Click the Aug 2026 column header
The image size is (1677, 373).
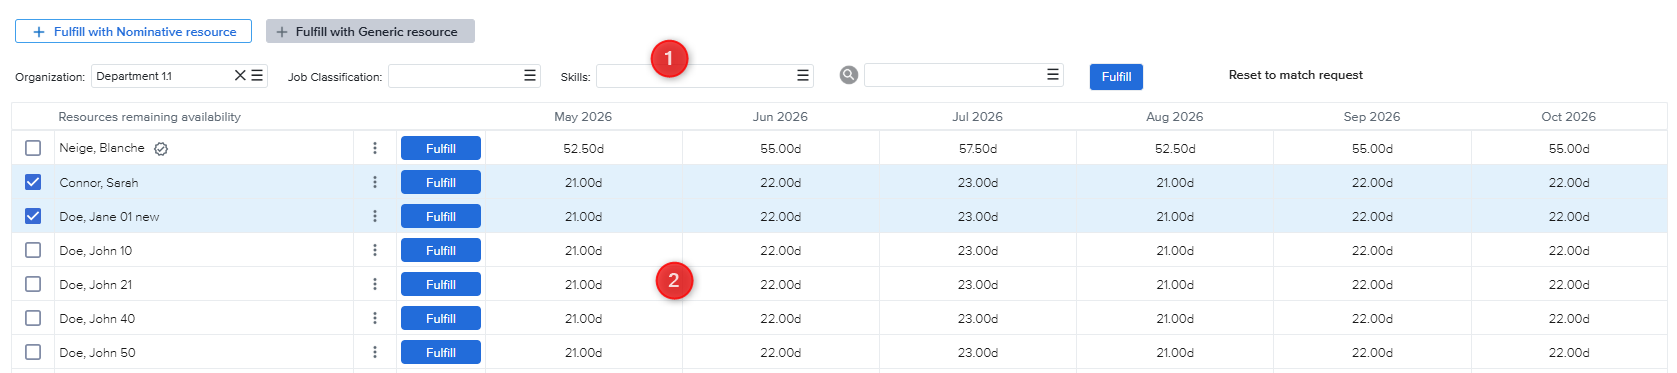[x=1174, y=117]
